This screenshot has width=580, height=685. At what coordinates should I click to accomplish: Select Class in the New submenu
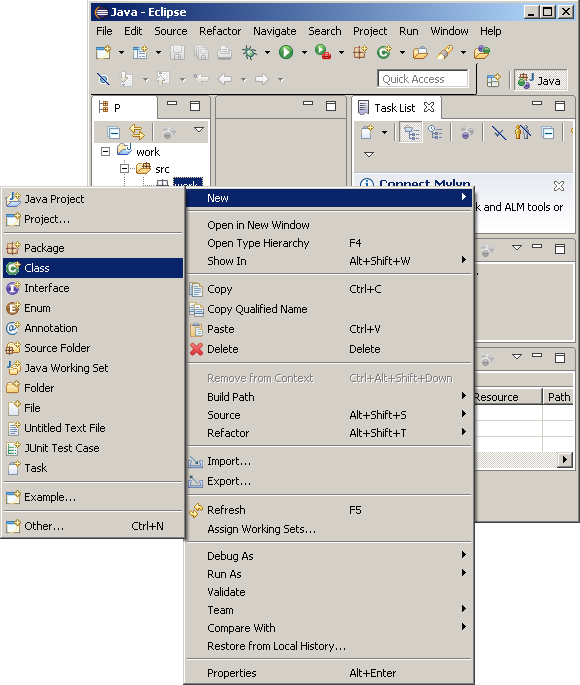pos(93,268)
